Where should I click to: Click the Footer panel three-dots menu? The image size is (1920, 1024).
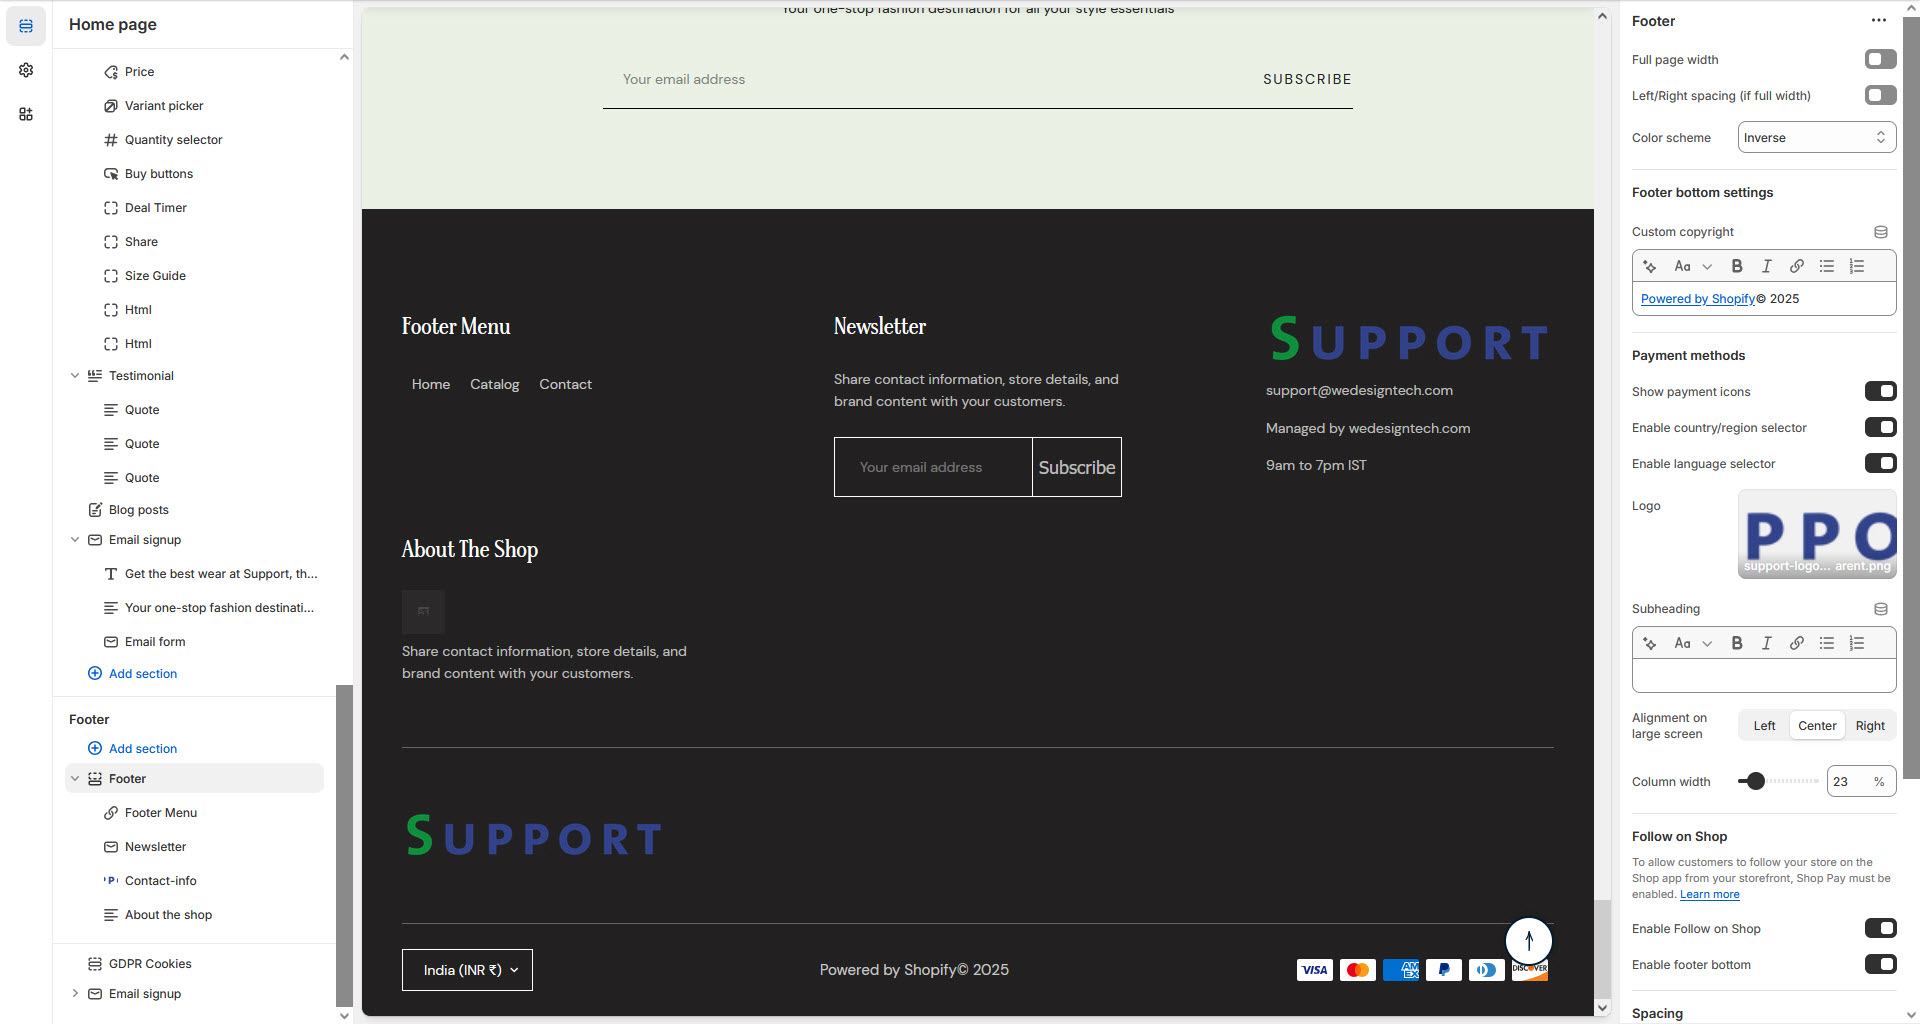point(1878,21)
